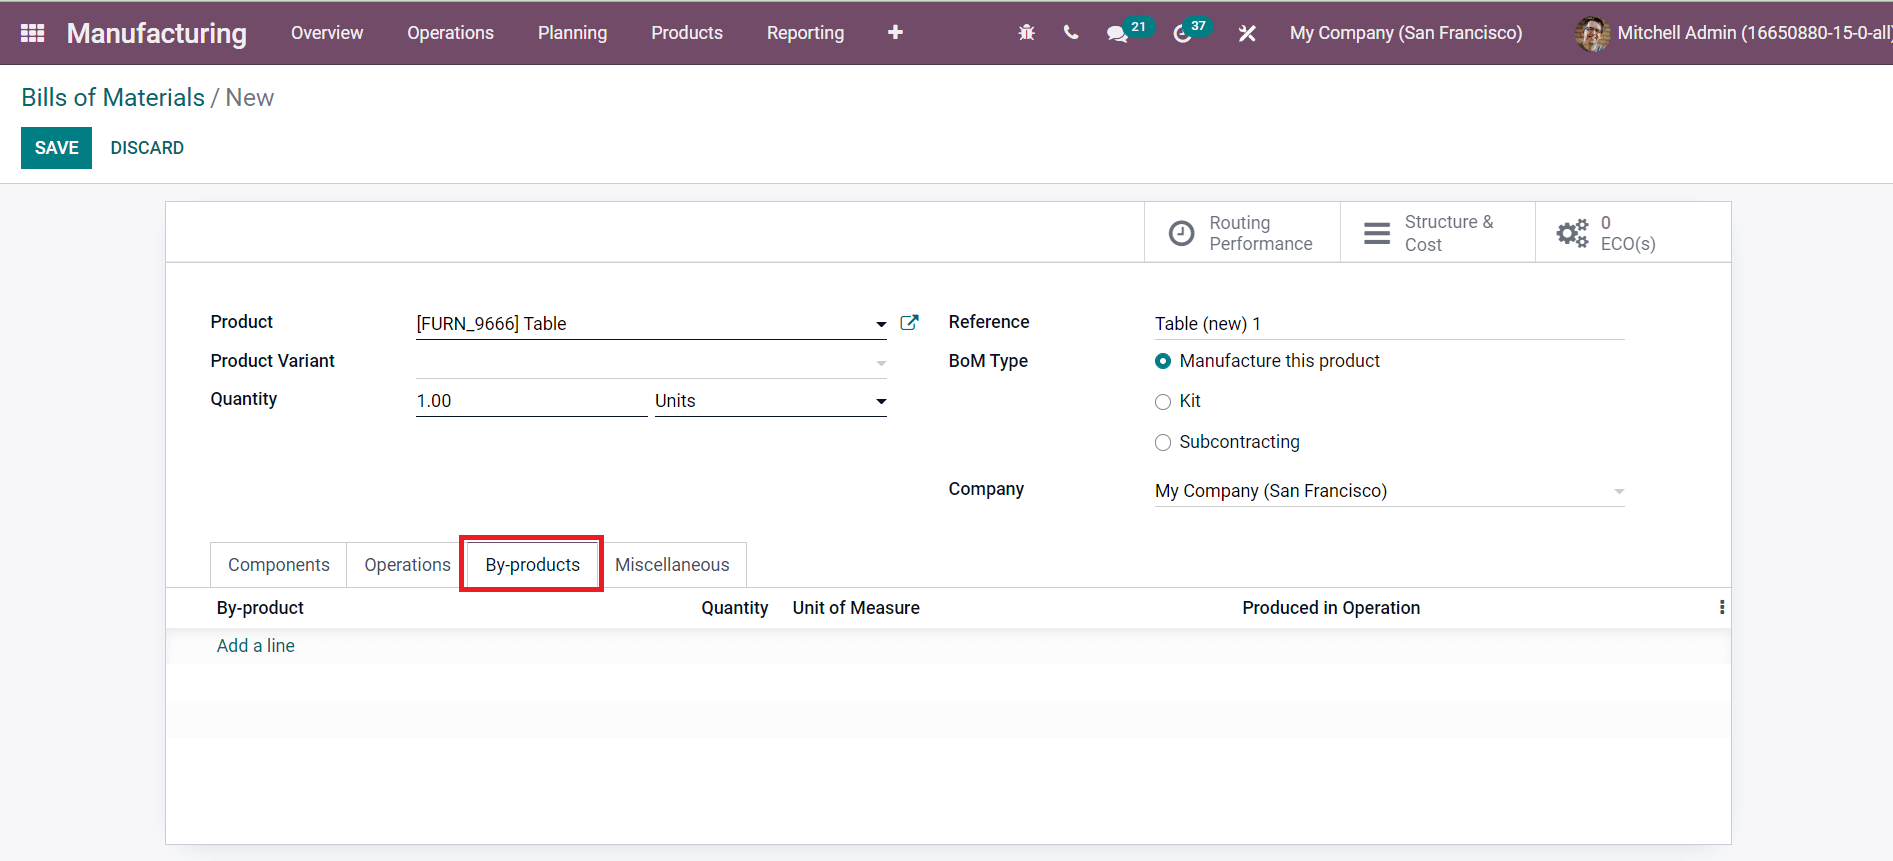Switch company via My Company (San Francisco) navbar
The image size is (1893, 861).
(x=1406, y=33)
